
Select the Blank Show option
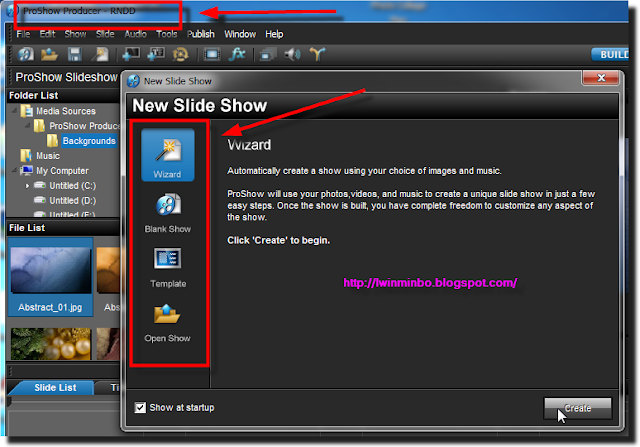[x=167, y=213]
